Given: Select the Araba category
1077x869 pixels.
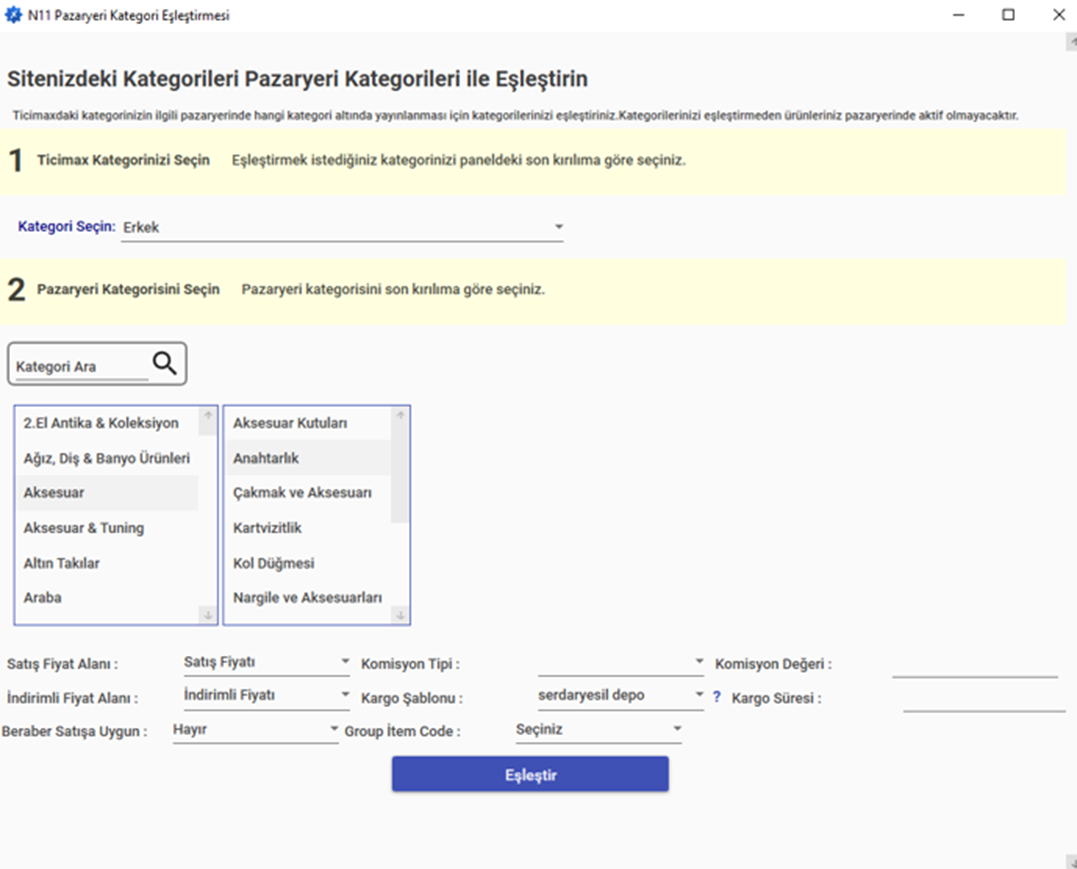Looking at the screenshot, I should click(107, 598).
